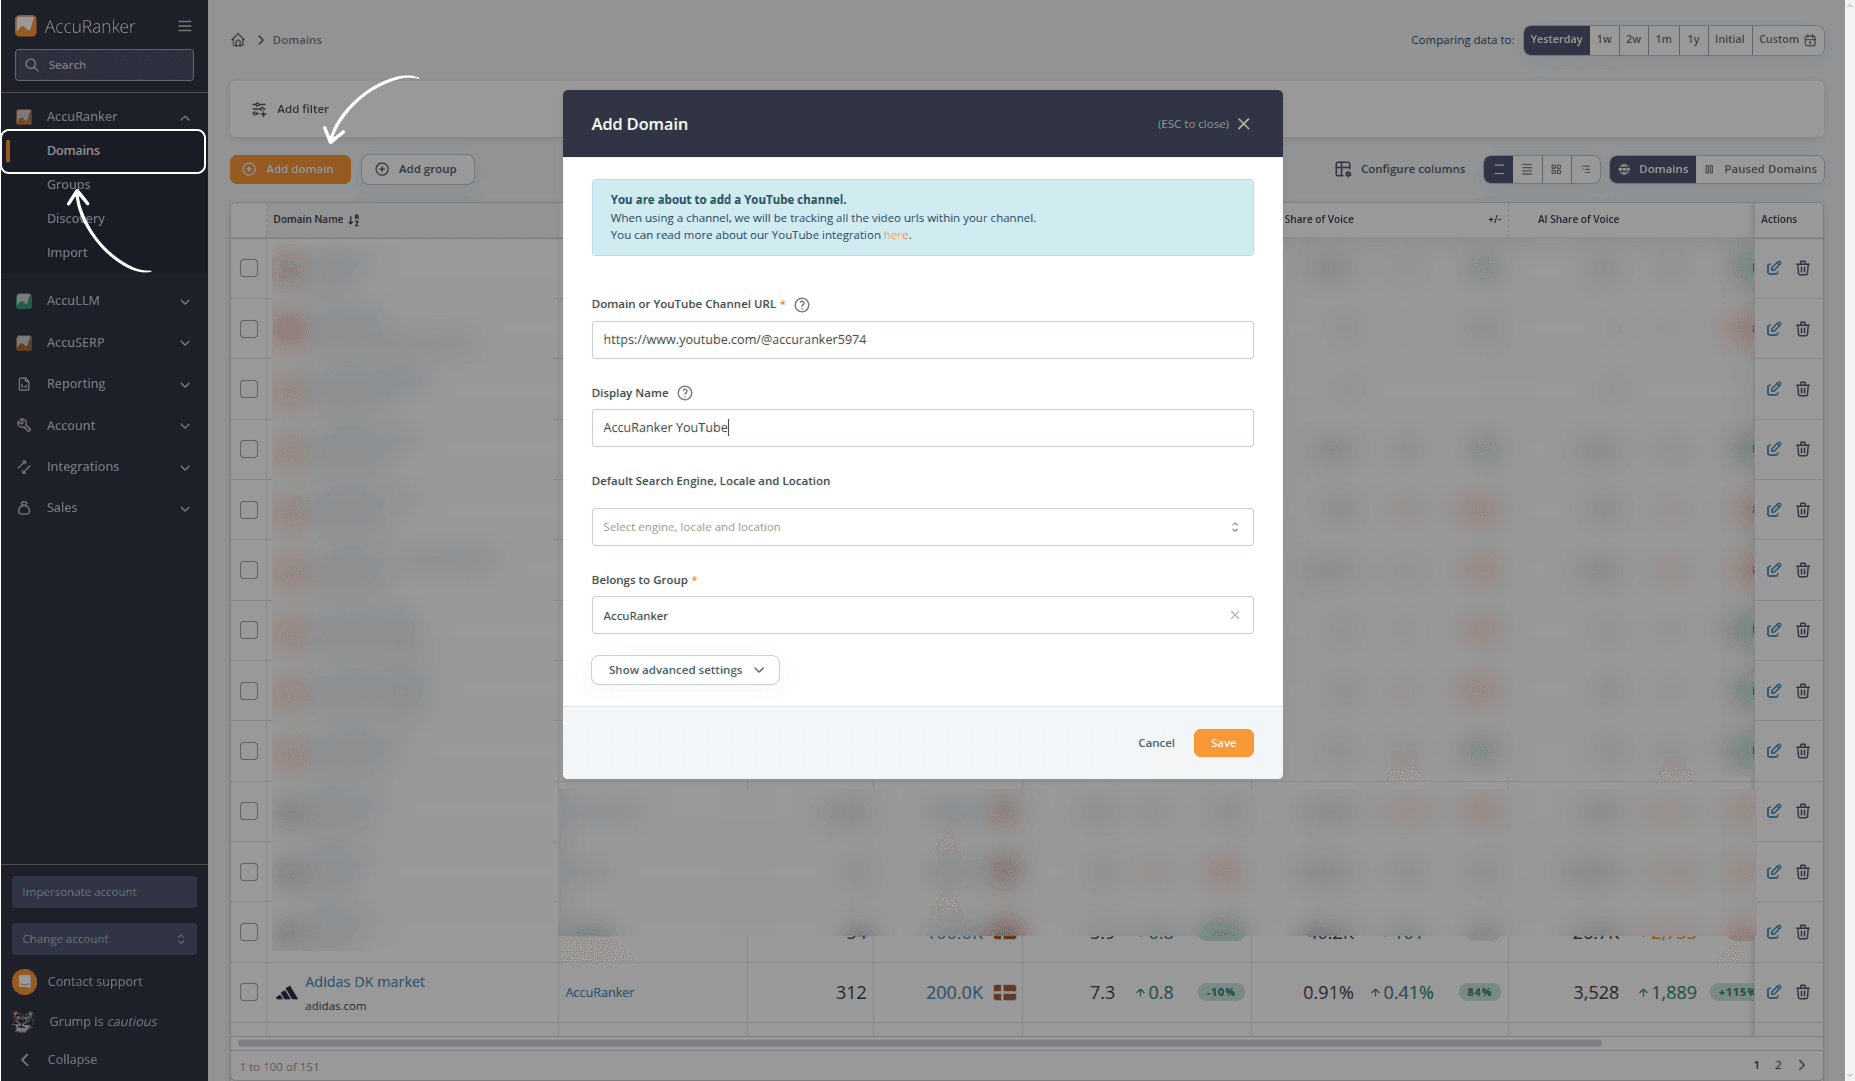Check the third domain row checkbox

pos(249,389)
